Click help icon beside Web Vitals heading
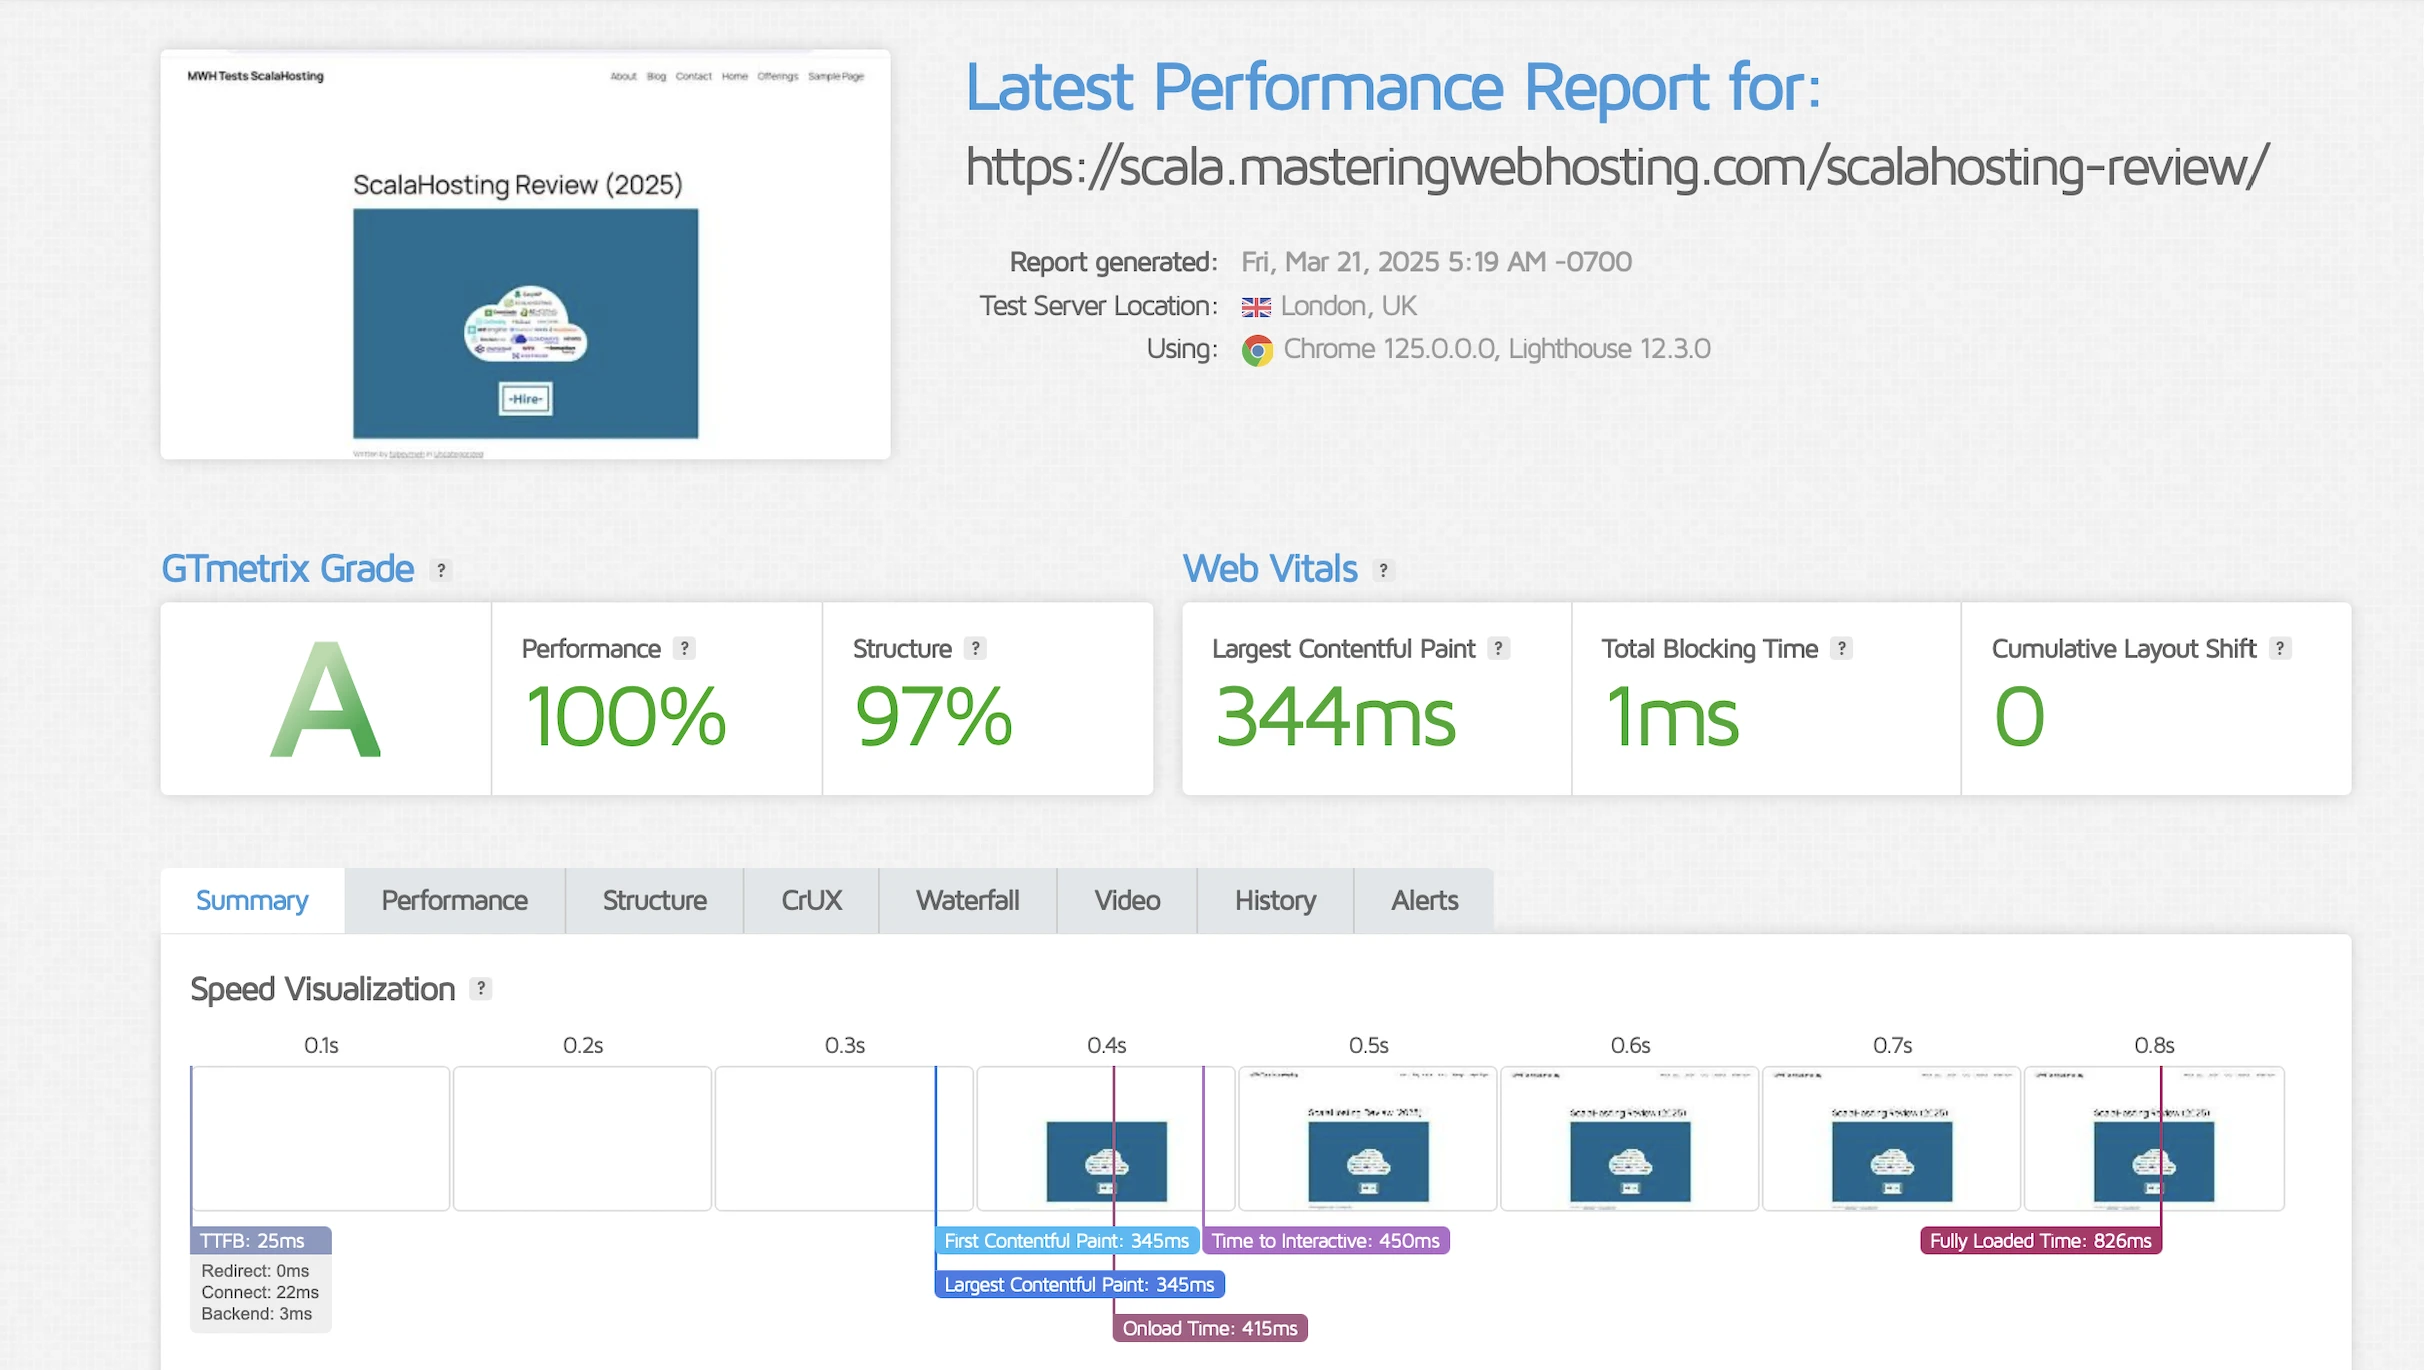 point(1383,570)
